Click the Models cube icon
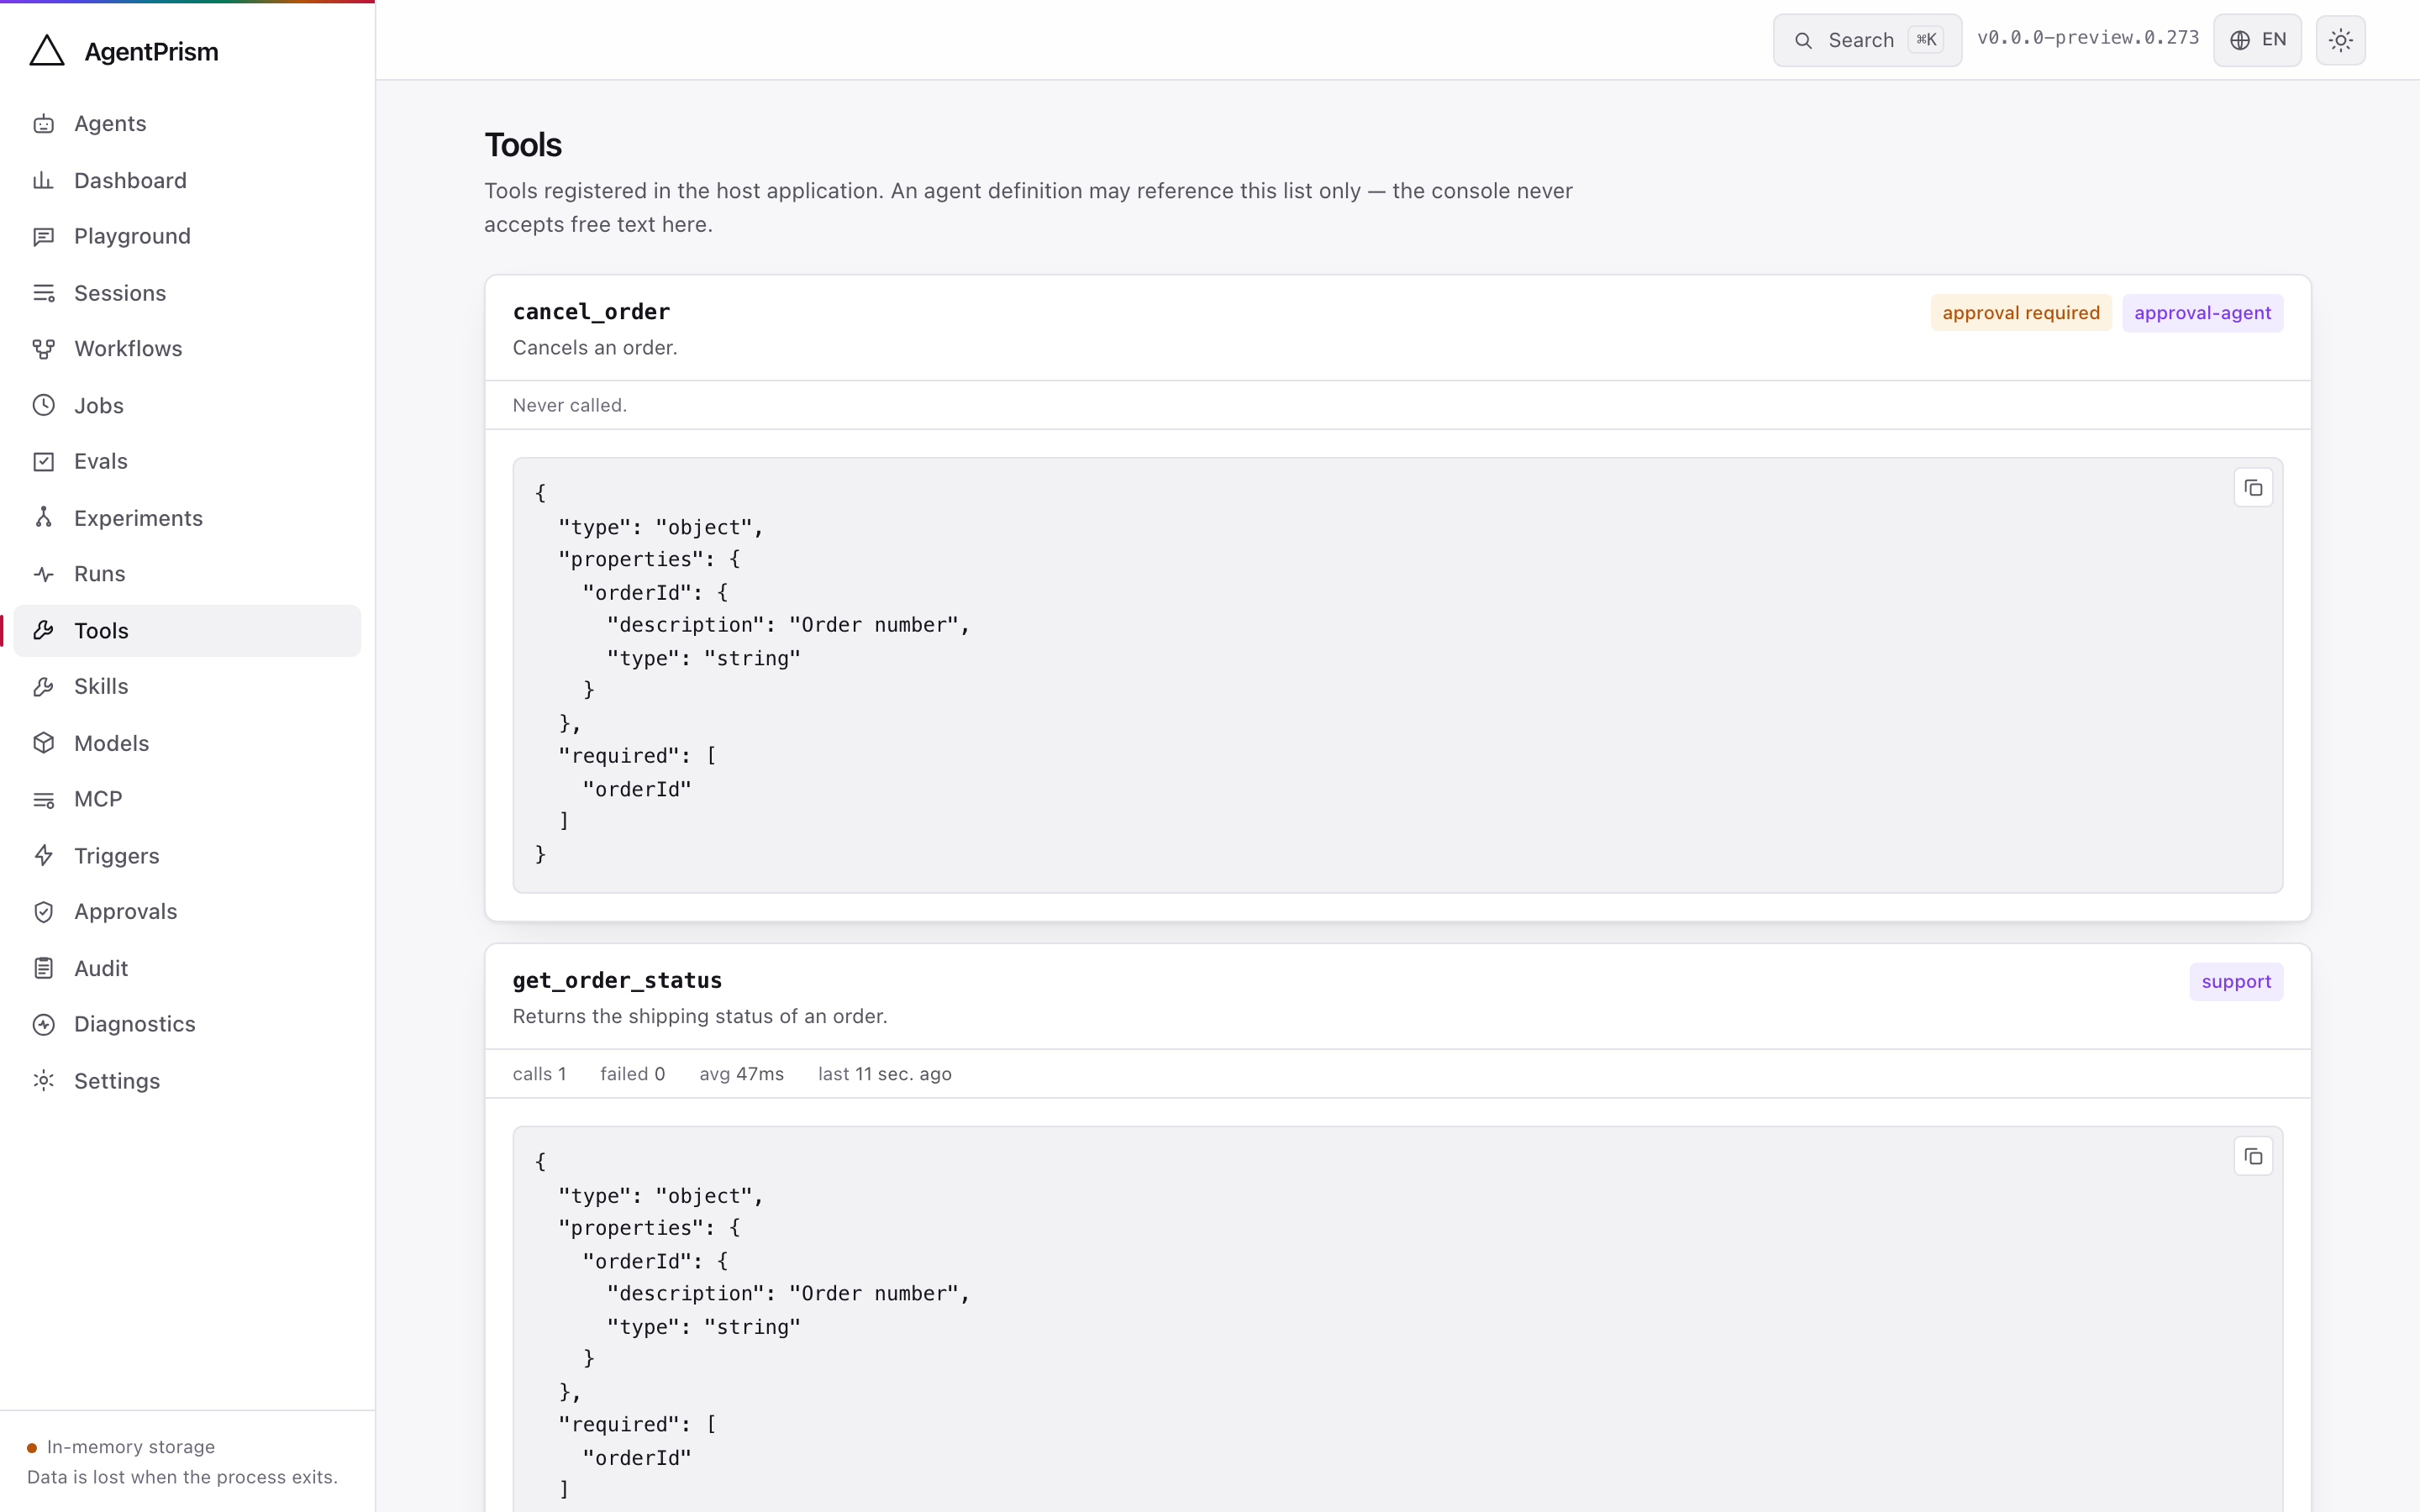 (x=43, y=743)
